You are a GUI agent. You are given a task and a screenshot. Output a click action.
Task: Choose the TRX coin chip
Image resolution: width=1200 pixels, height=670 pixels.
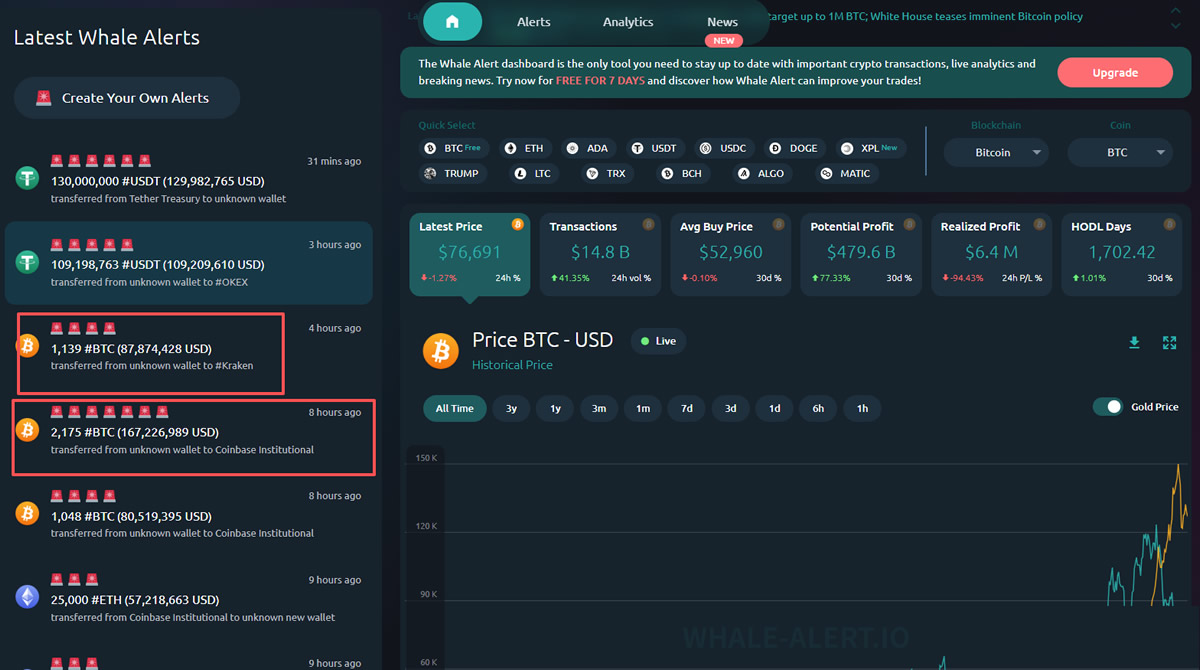click(x=607, y=173)
